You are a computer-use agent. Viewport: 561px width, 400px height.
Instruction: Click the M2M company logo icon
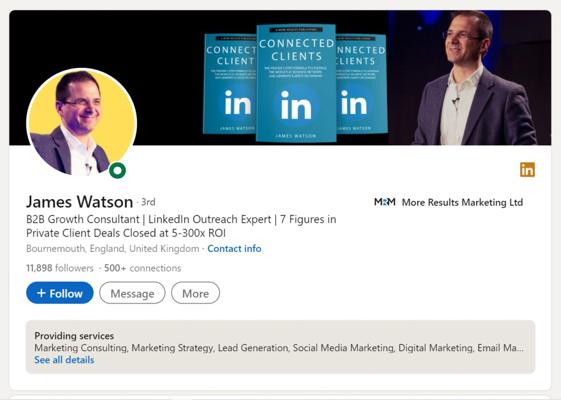pyautogui.click(x=385, y=202)
